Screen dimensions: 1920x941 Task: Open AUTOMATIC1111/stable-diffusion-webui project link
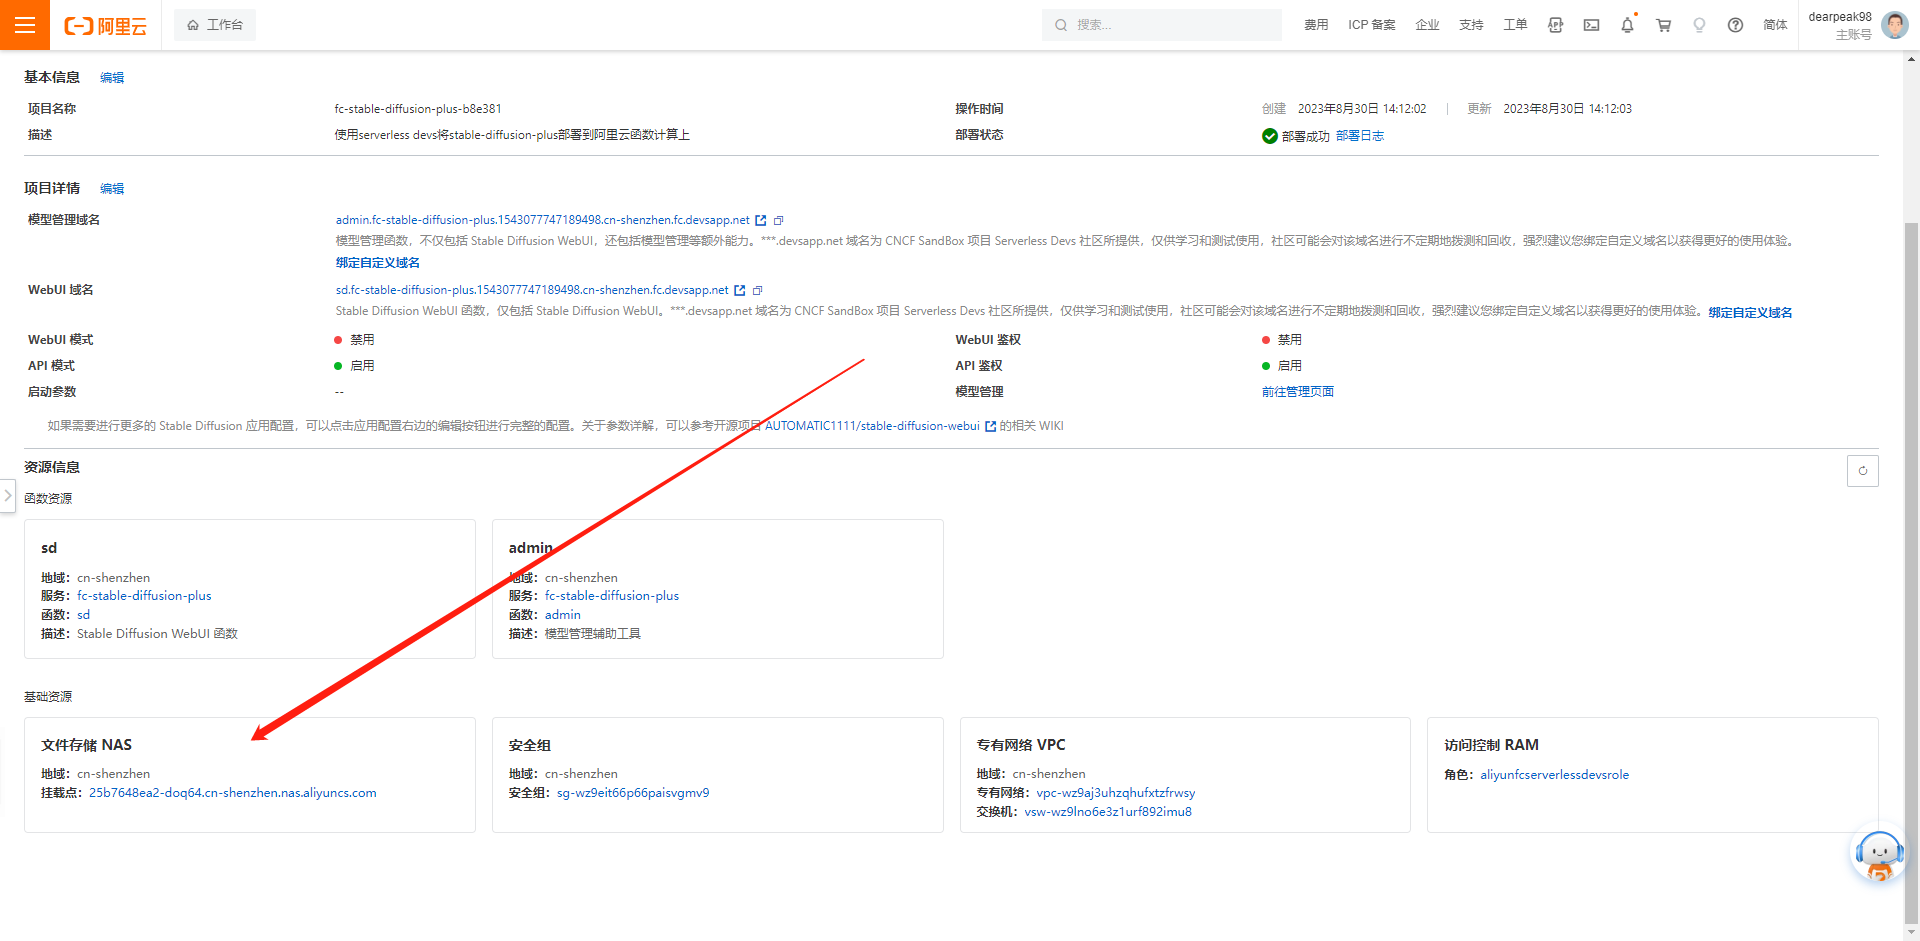pyautogui.click(x=872, y=426)
